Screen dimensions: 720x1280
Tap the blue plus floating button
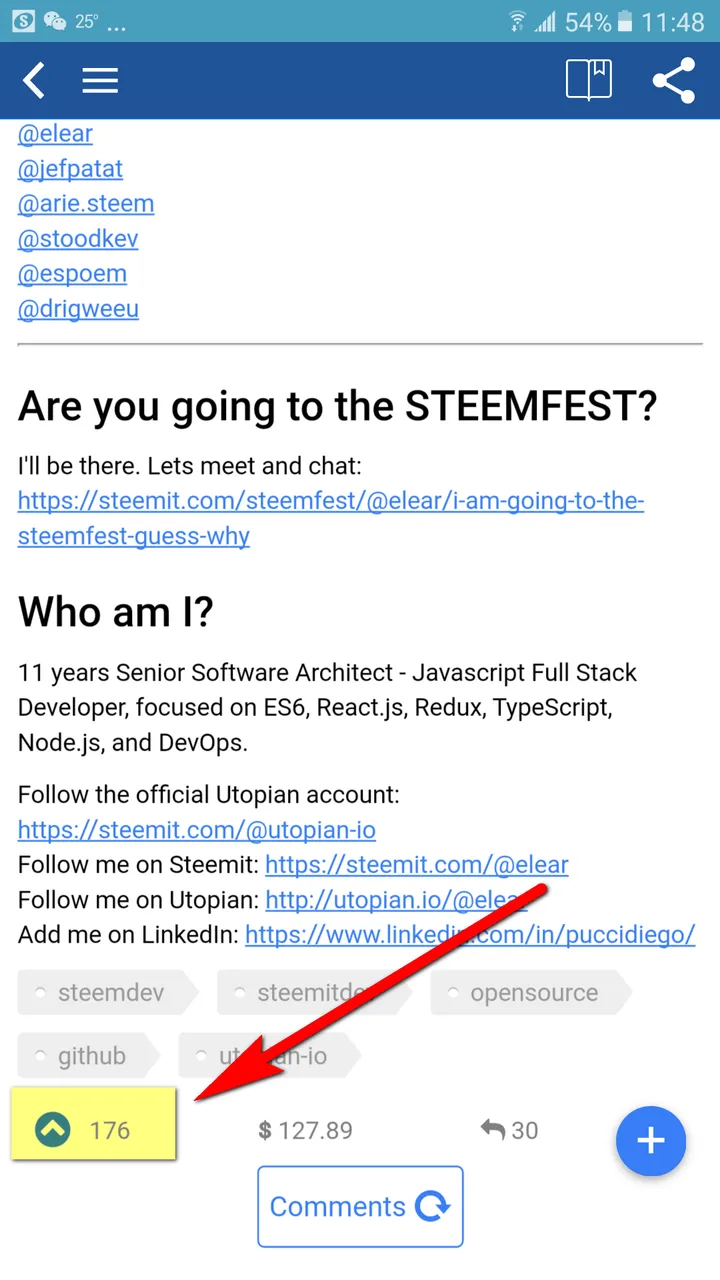click(x=651, y=1140)
